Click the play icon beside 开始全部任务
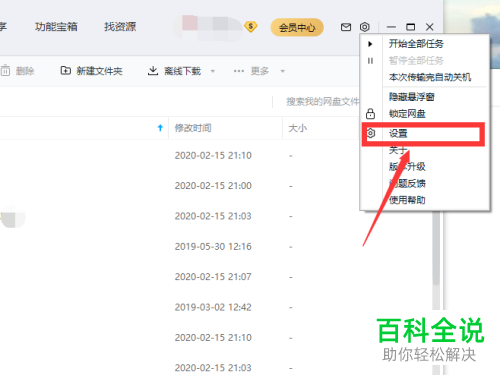The image size is (500, 375). [x=370, y=44]
